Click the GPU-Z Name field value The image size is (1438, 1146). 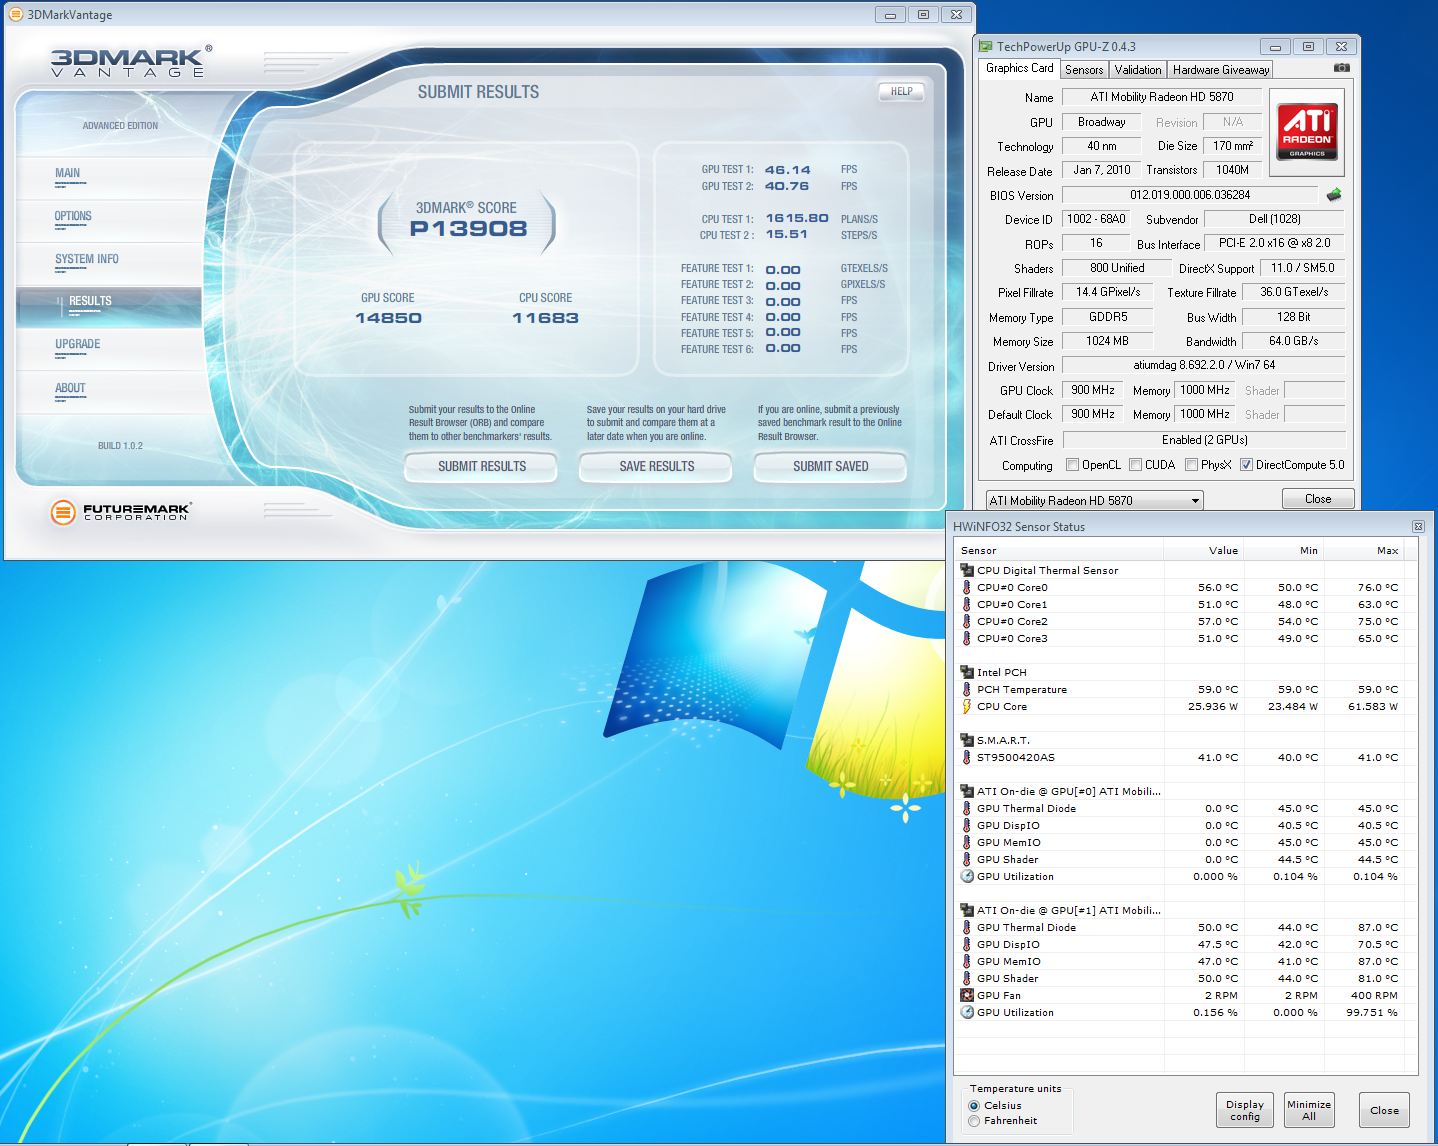point(1161,97)
